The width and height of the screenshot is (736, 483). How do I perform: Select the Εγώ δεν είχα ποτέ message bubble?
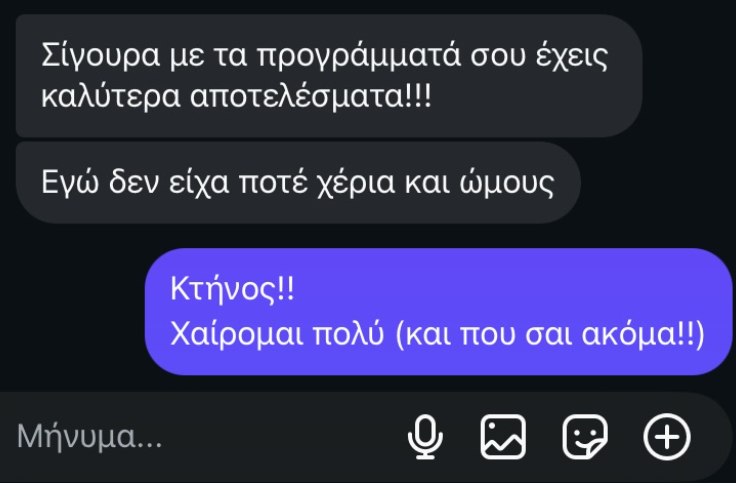point(298,183)
